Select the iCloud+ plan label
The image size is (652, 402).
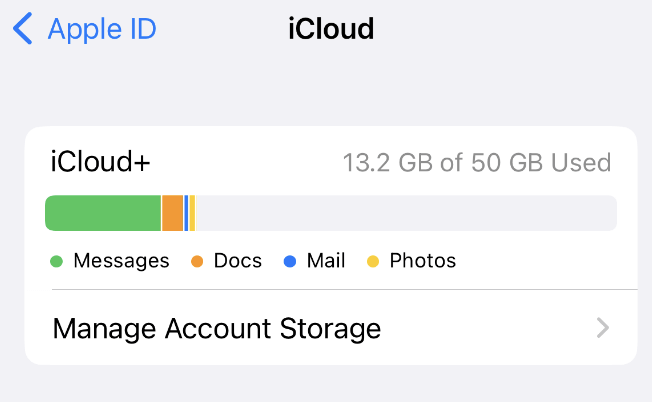pos(100,161)
